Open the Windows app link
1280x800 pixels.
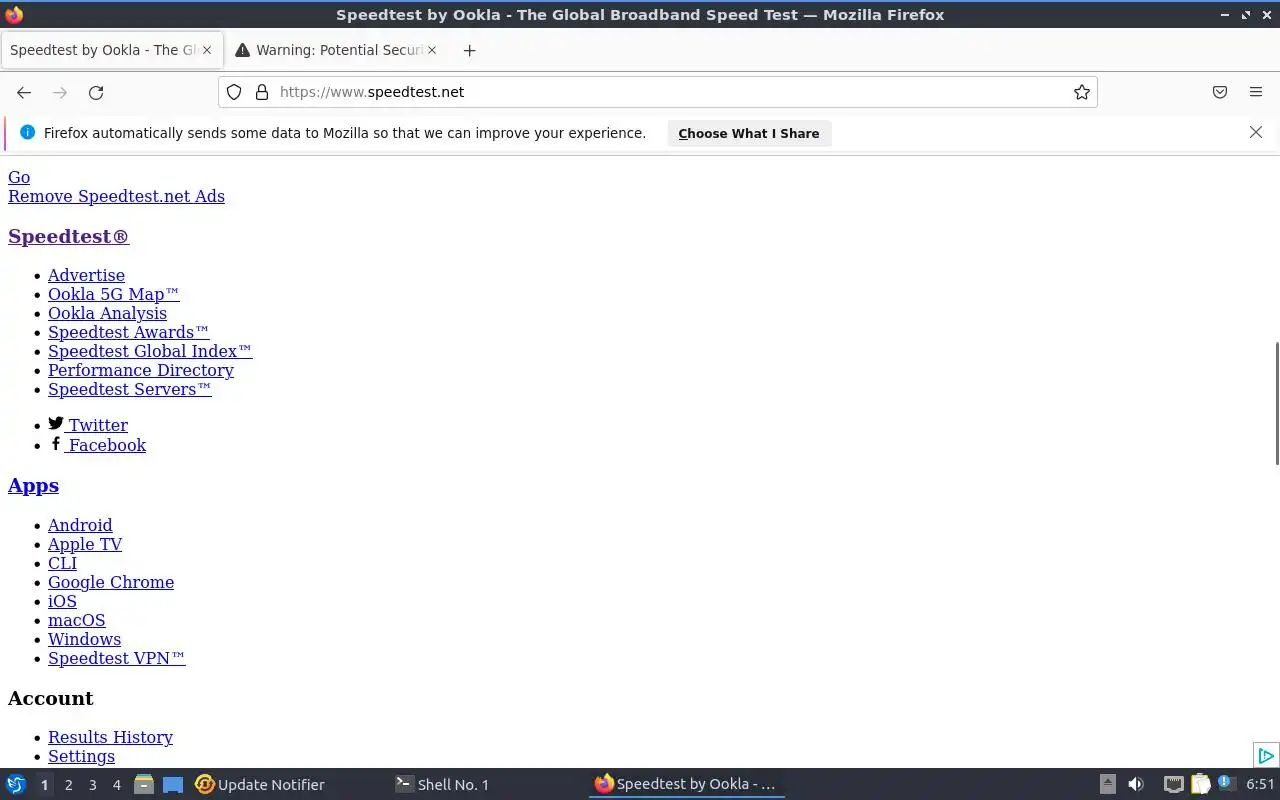[x=84, y=639]
